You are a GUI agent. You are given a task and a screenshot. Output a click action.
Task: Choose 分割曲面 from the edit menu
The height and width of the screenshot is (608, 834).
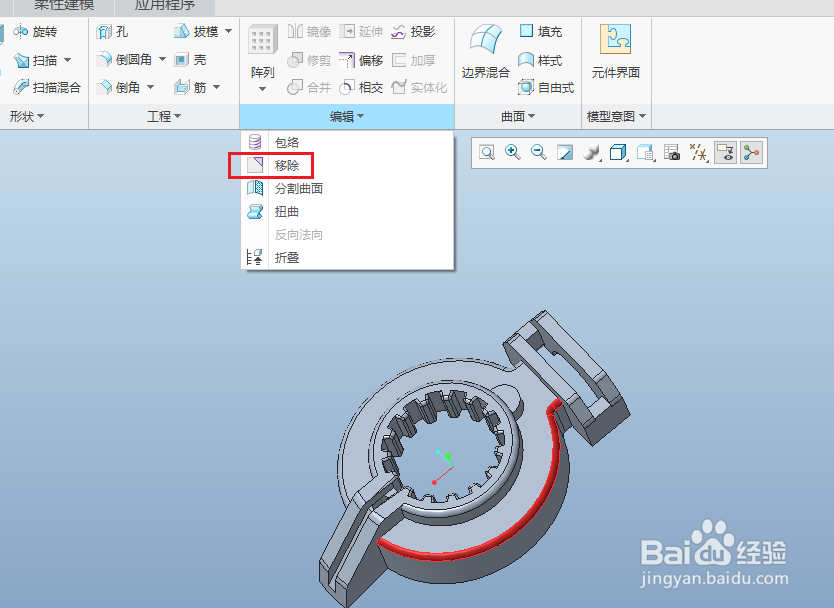pos(347,188)
